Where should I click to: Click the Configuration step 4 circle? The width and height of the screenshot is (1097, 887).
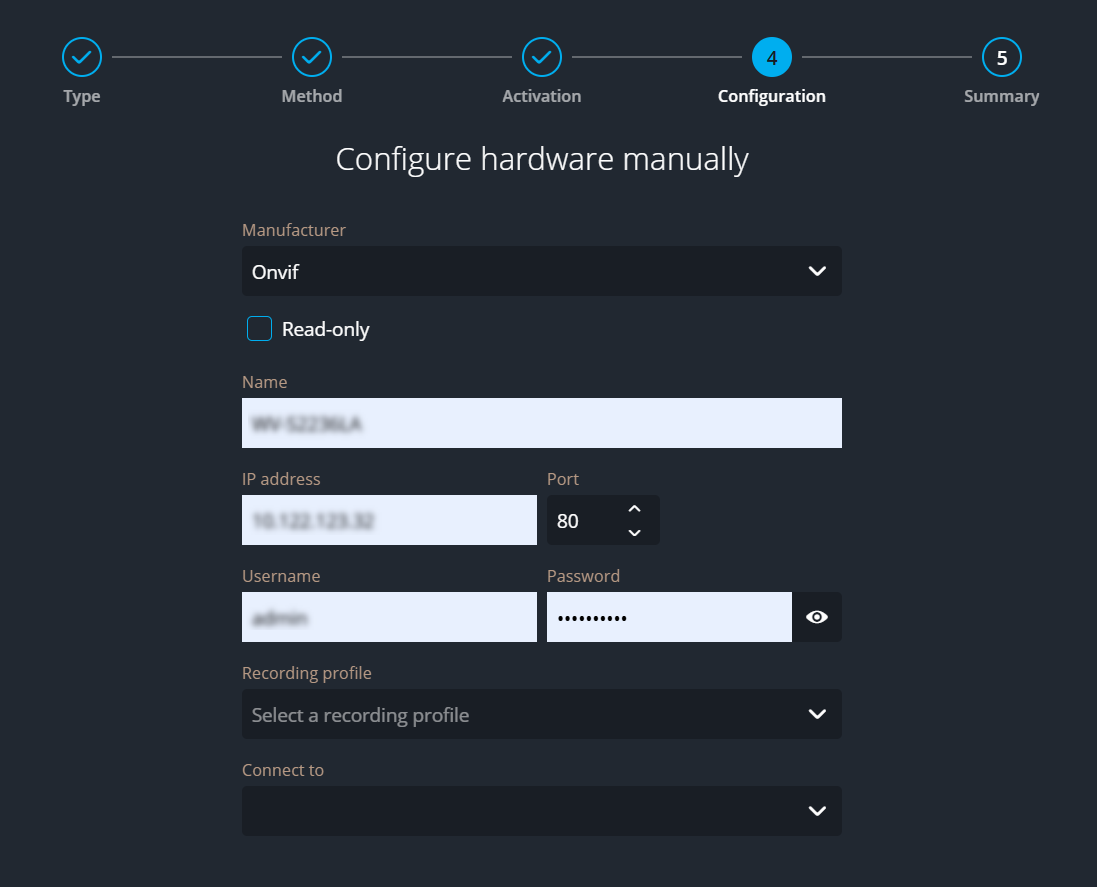pyautogui.click(x=772, y=58)
